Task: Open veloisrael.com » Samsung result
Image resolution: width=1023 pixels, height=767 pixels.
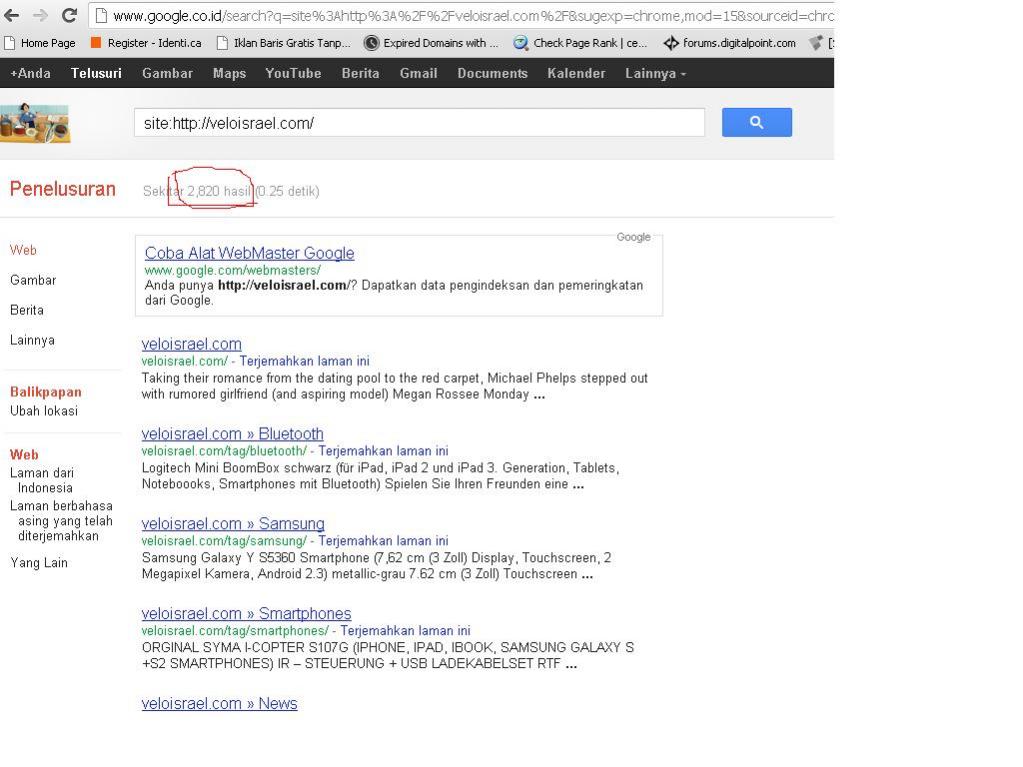Action: (233, 524)
